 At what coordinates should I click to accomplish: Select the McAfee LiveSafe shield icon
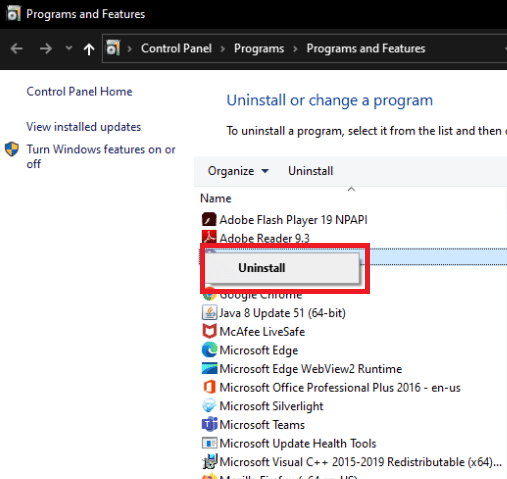tap(209, 331)
